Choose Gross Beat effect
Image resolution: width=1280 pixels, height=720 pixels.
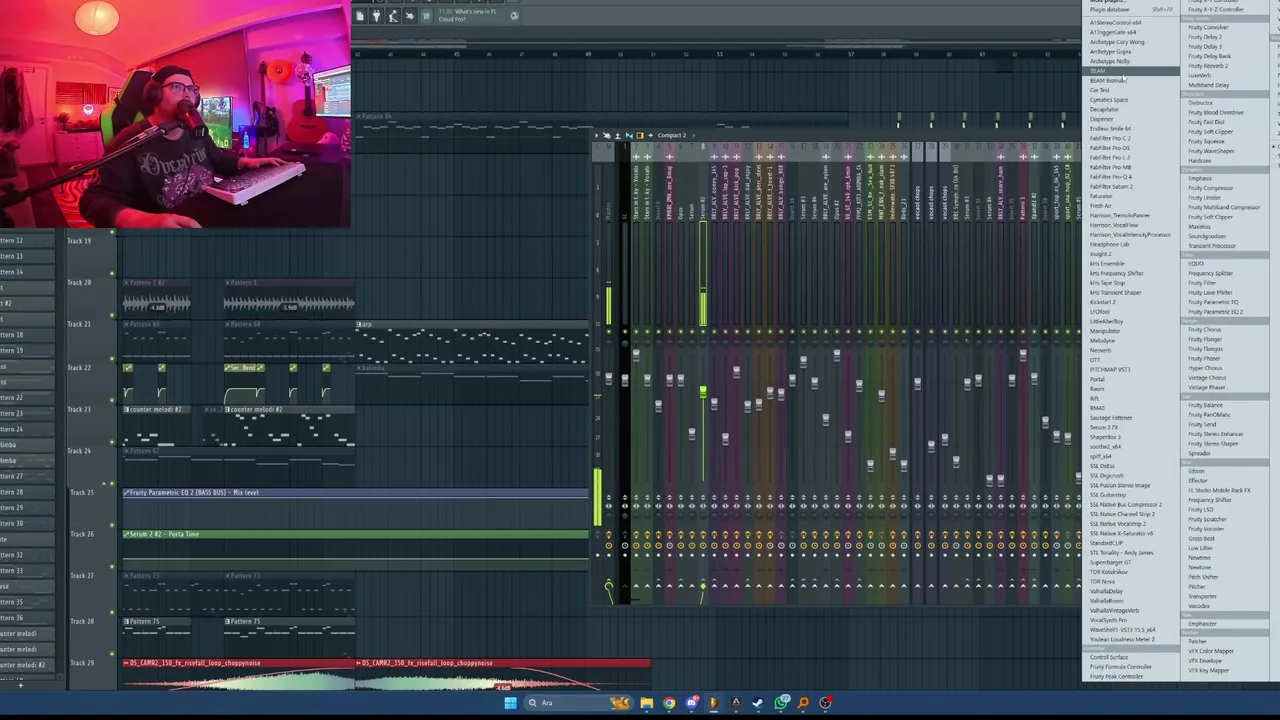tap(1201, 538)
